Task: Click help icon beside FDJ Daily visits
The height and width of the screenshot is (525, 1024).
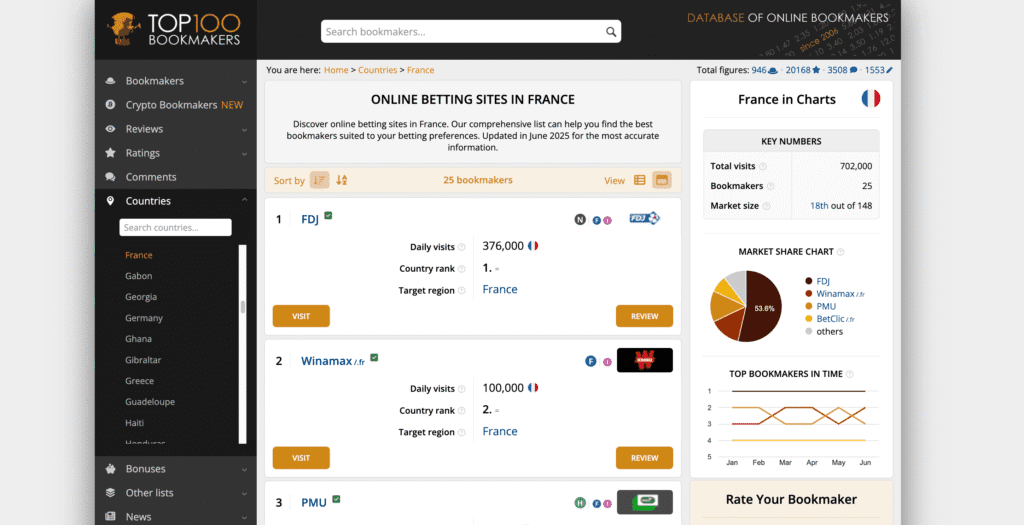Action: 462,247
